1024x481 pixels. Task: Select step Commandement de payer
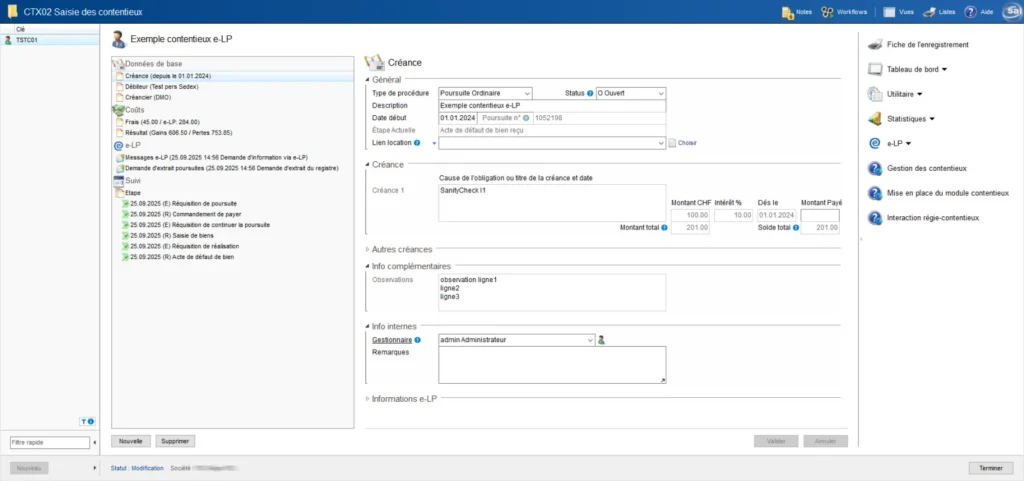[x=185, y=214]
